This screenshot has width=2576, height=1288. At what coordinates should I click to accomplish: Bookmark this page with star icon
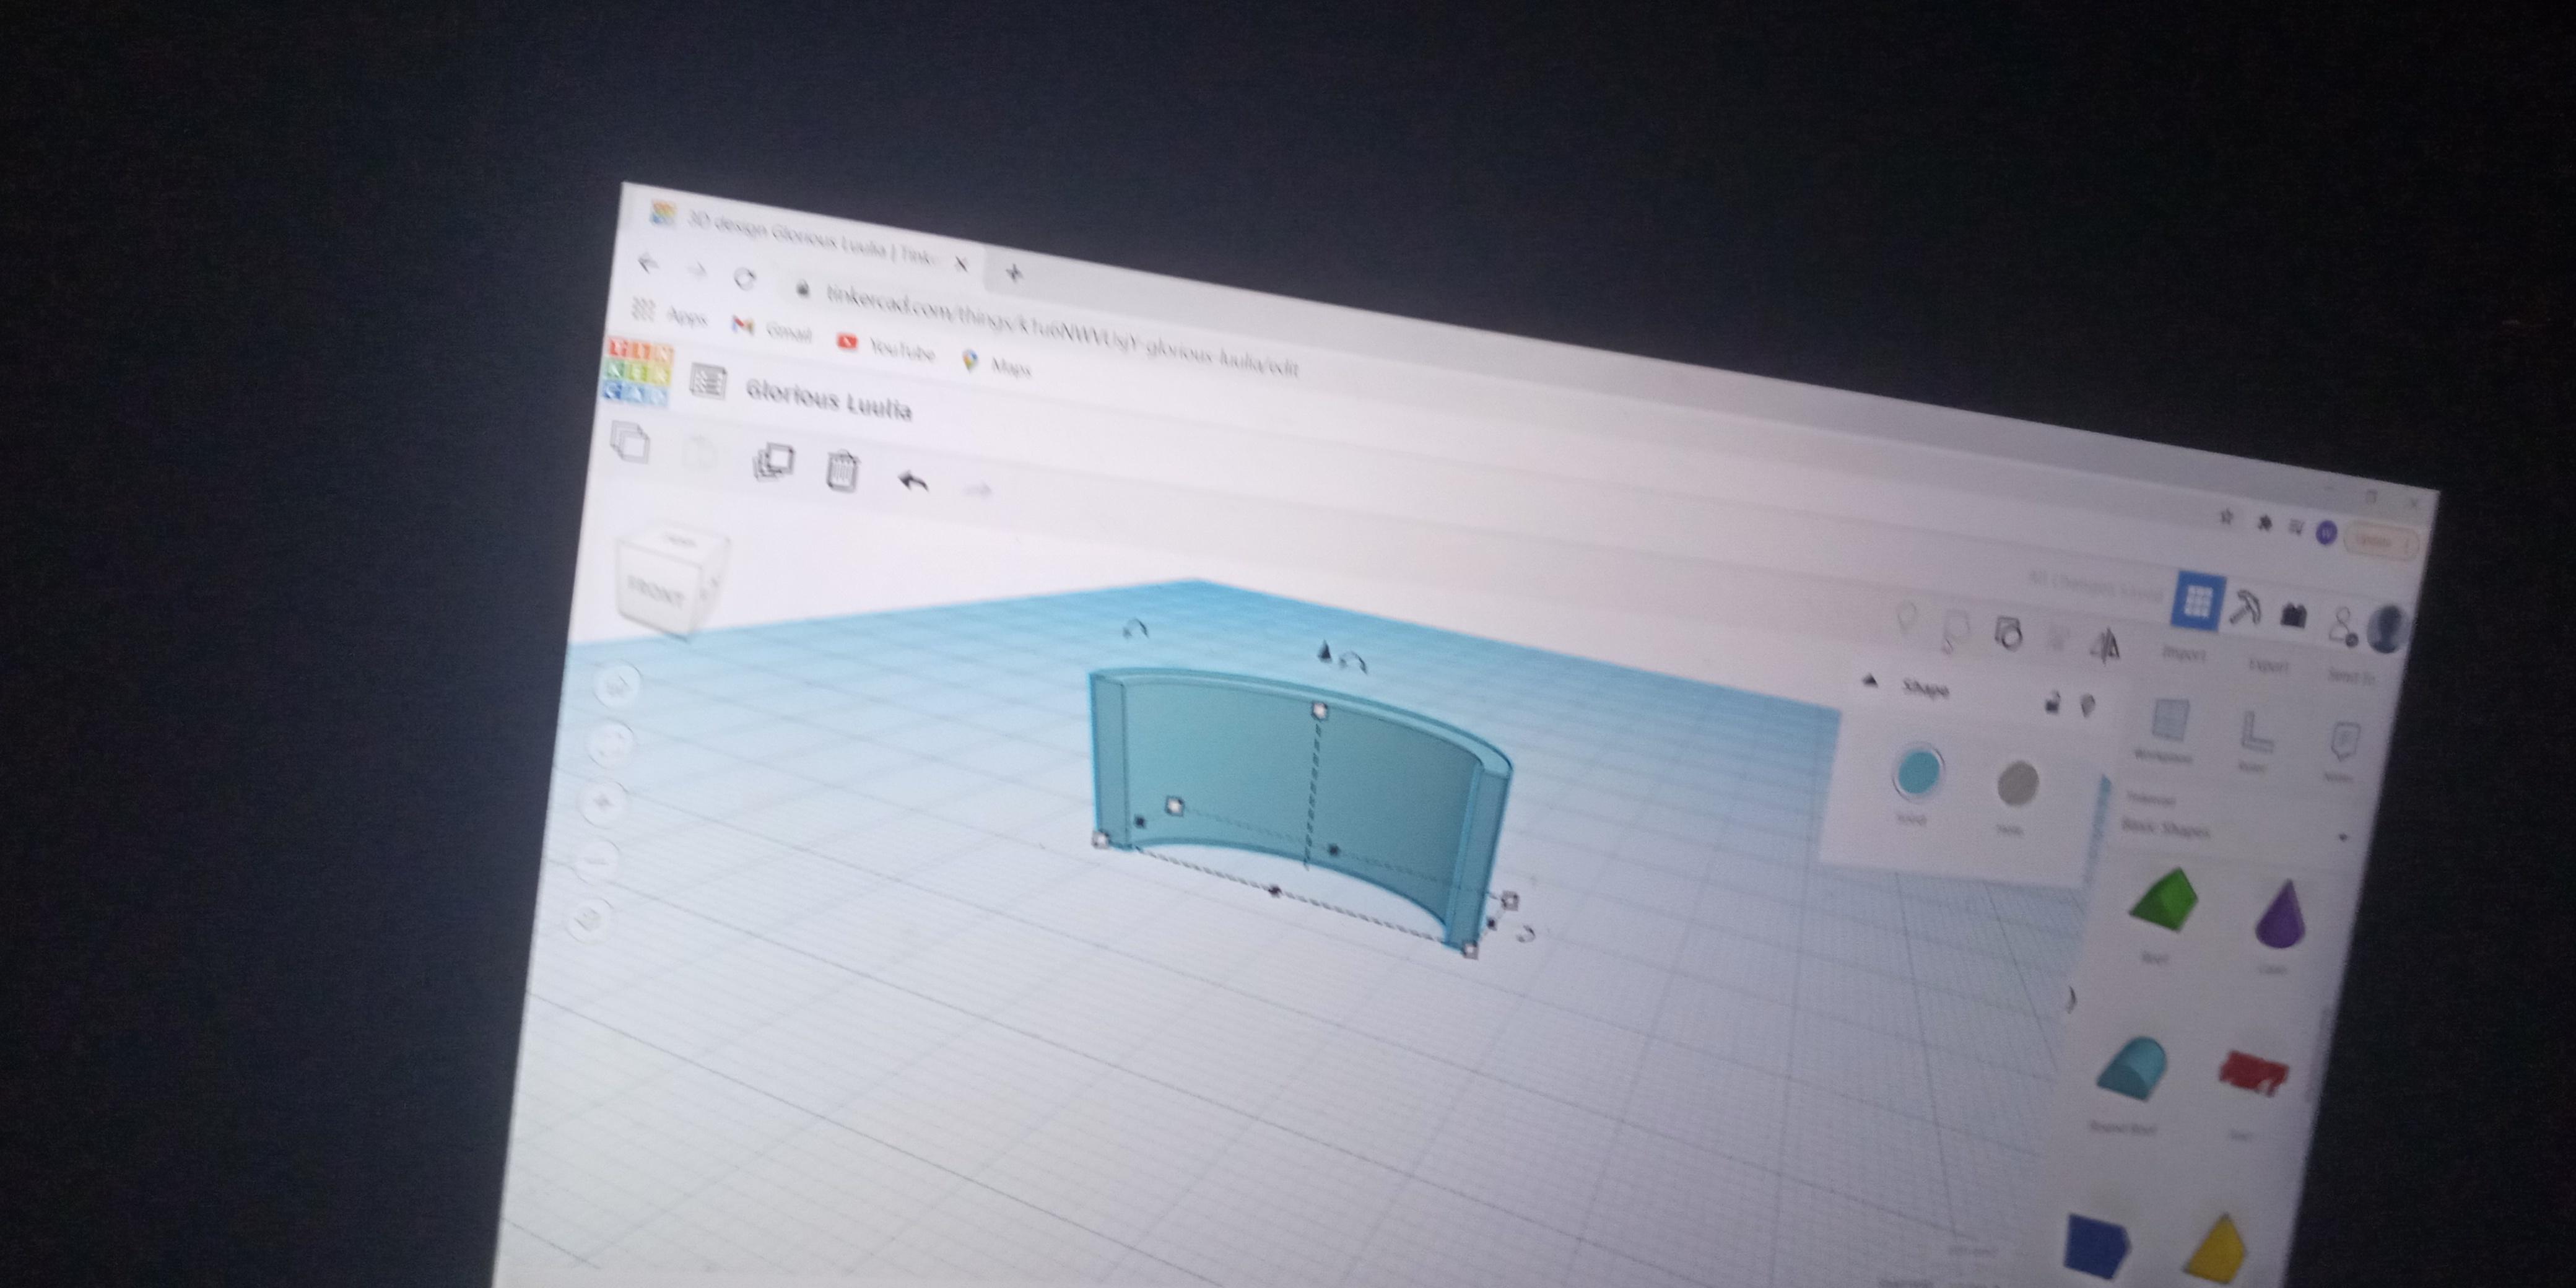pos(2226,516)
